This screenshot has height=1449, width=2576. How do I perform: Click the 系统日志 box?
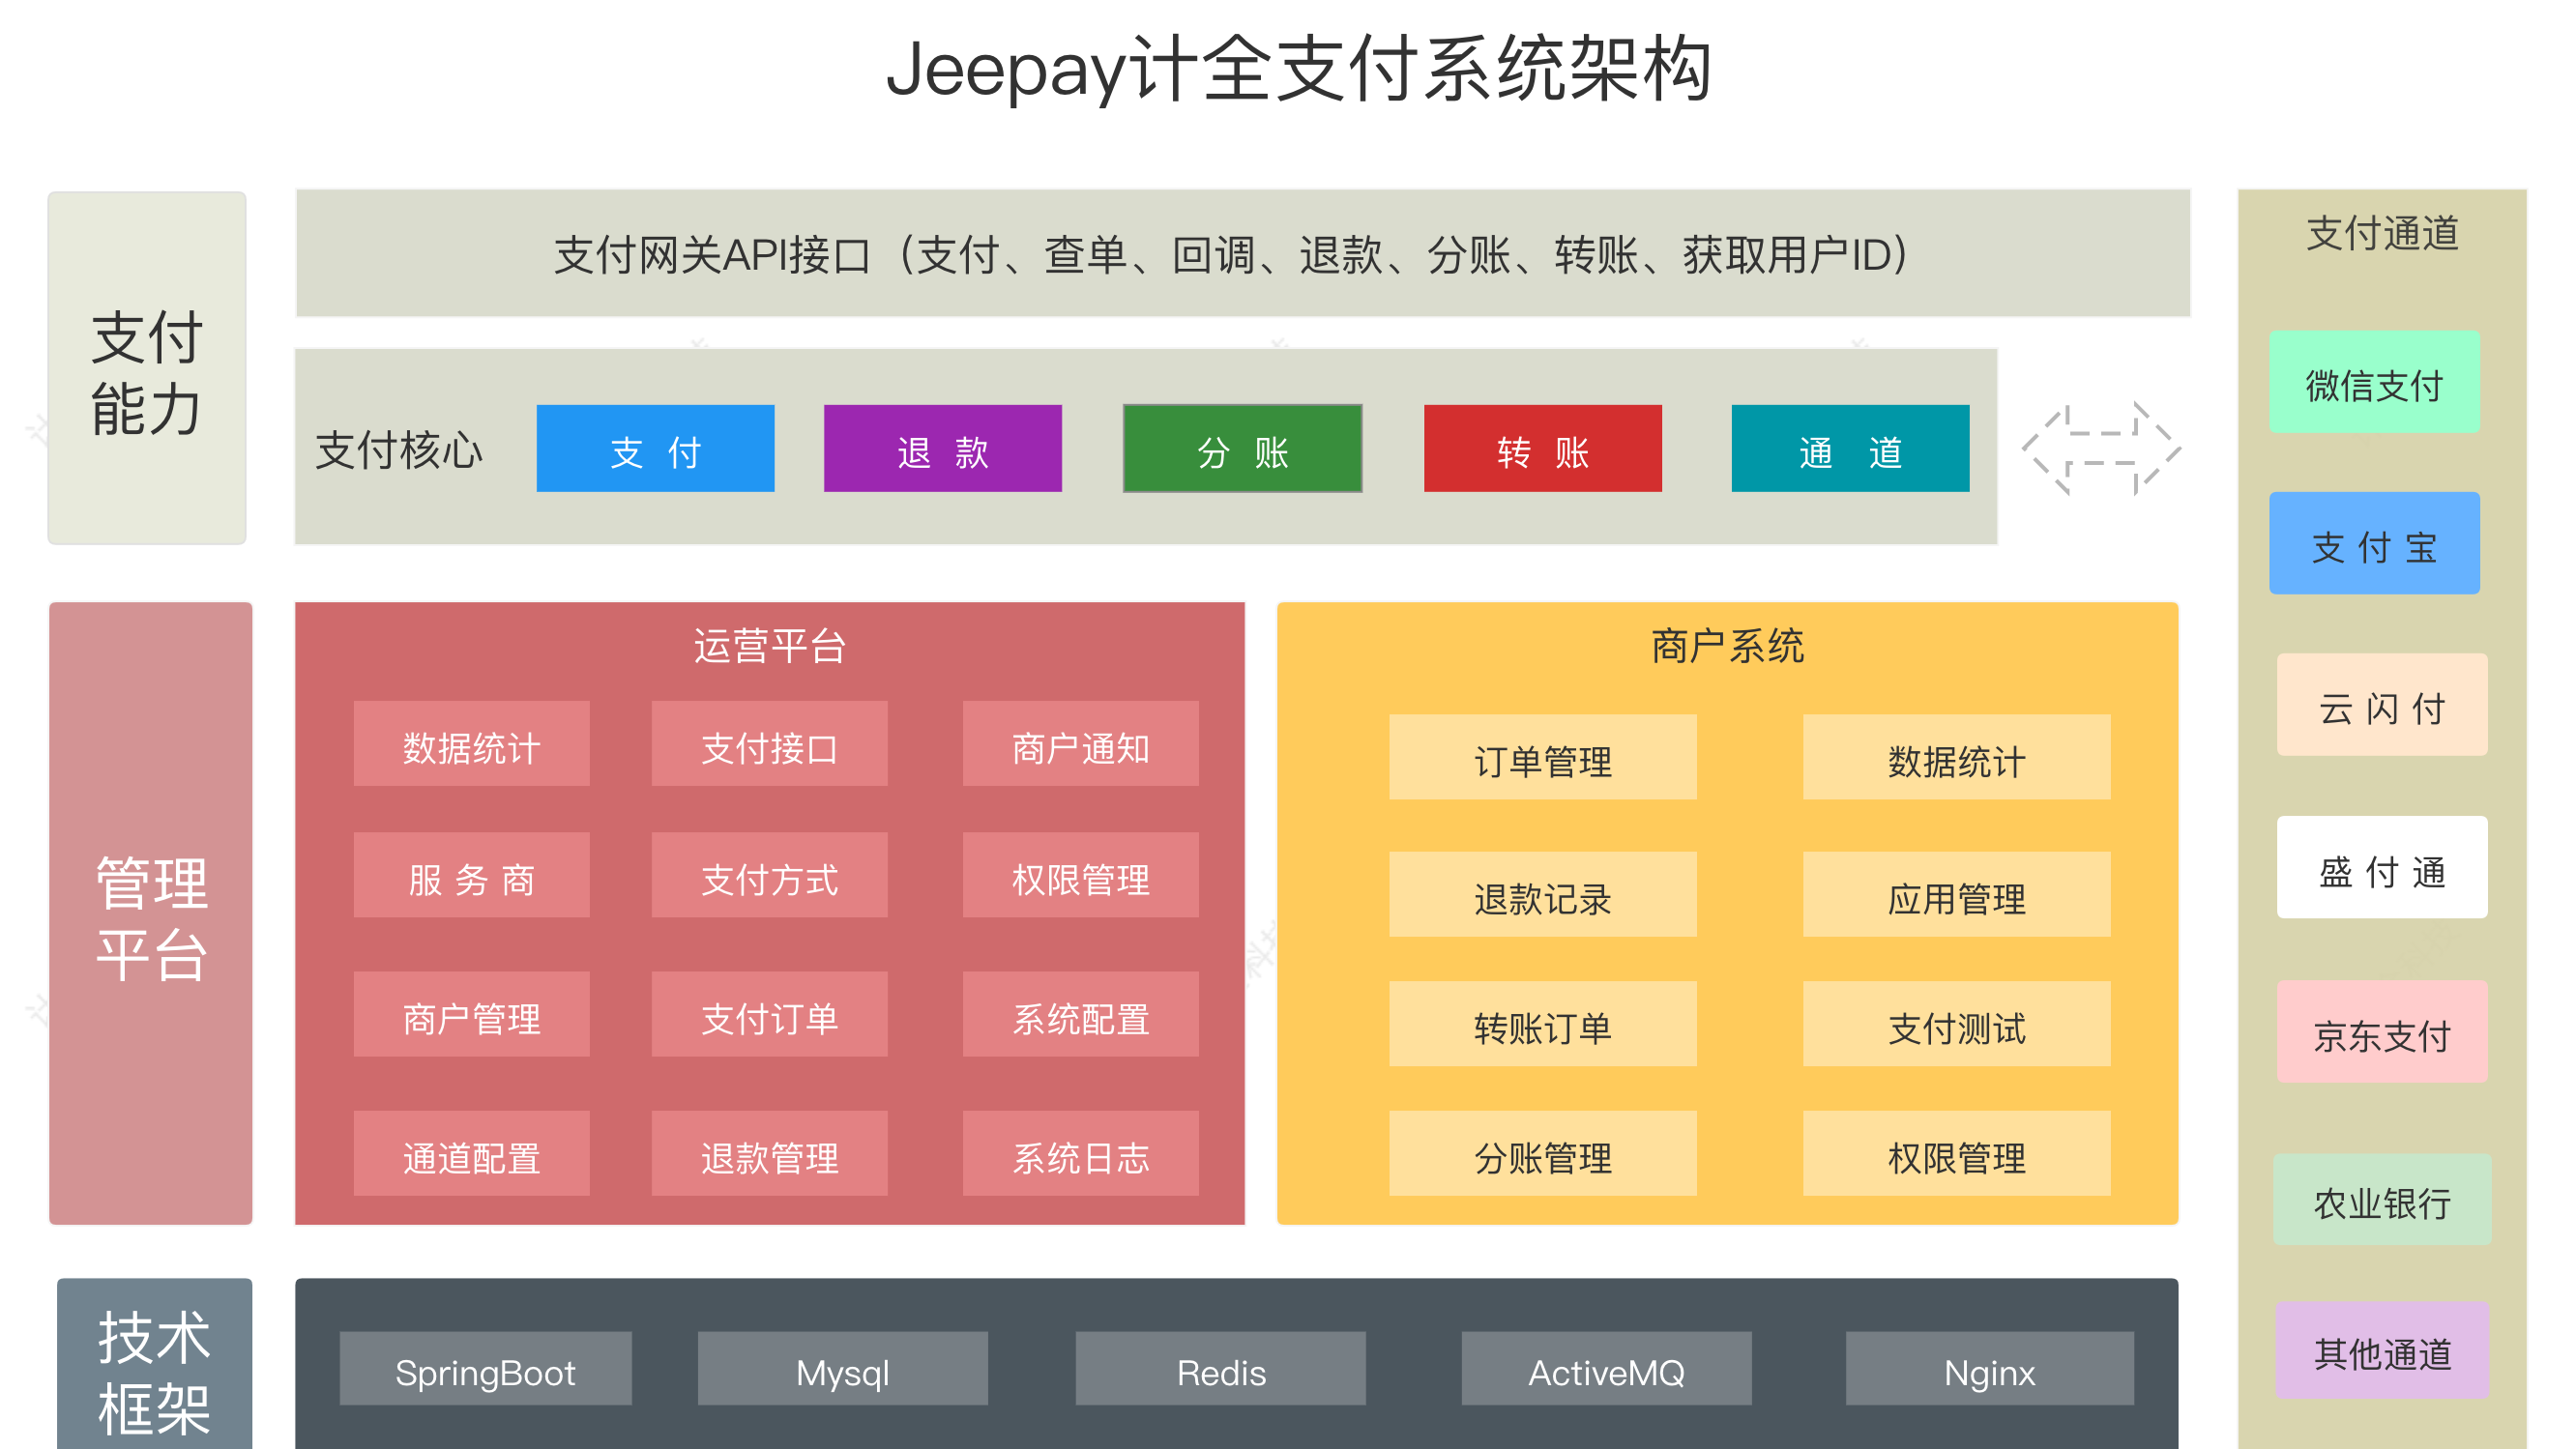click(x=1080, y=1153)
